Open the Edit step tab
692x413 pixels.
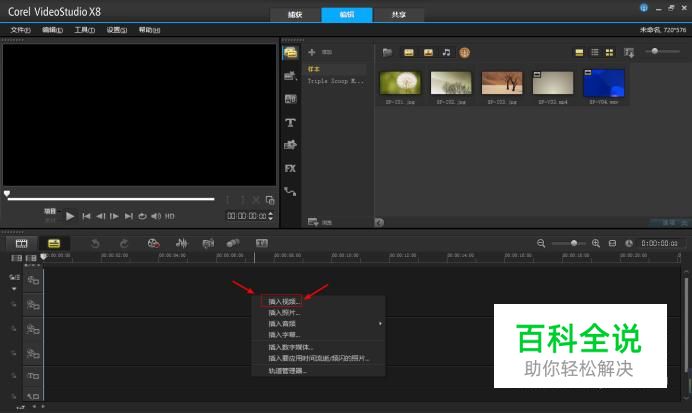click(x=347, y=15)
